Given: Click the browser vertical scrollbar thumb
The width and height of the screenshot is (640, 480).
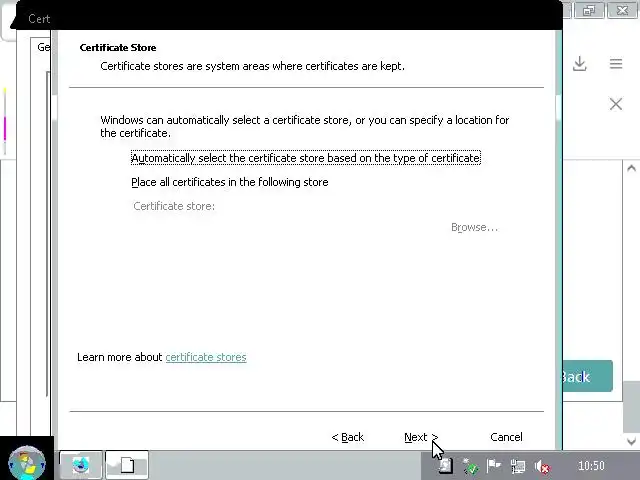Looking at the screenshot, I should (x=631, y=406).
